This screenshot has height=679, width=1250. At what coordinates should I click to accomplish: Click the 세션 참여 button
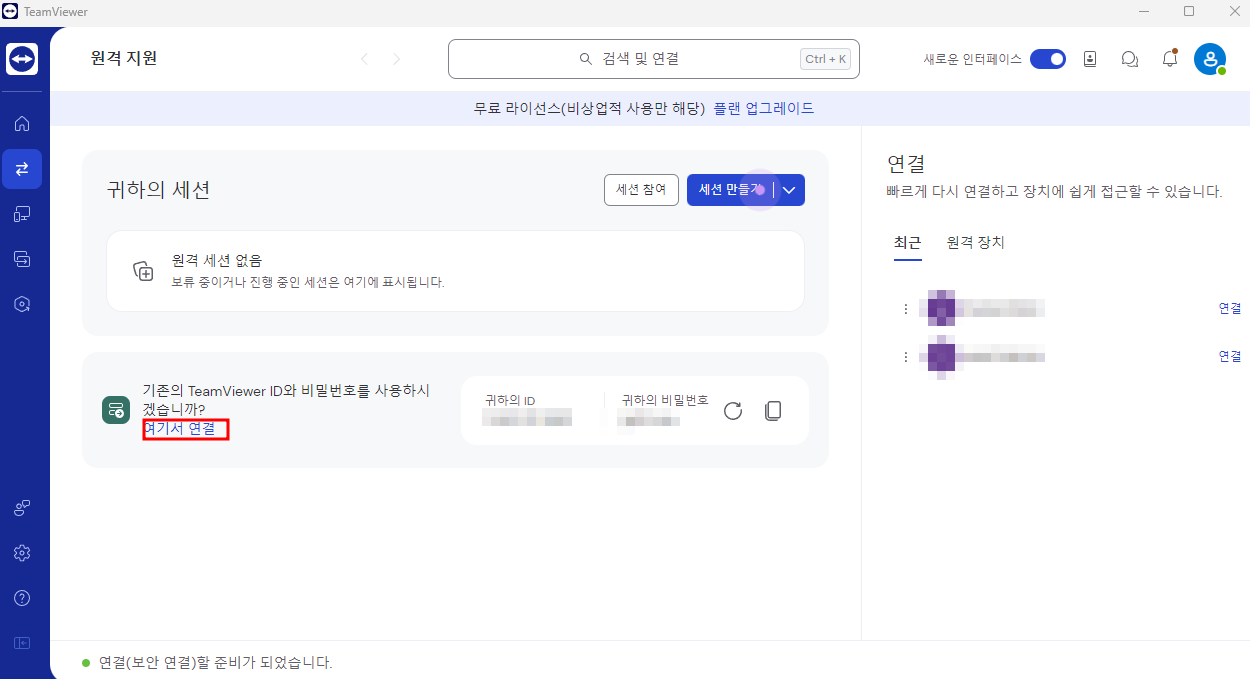[x=641, y=190]
